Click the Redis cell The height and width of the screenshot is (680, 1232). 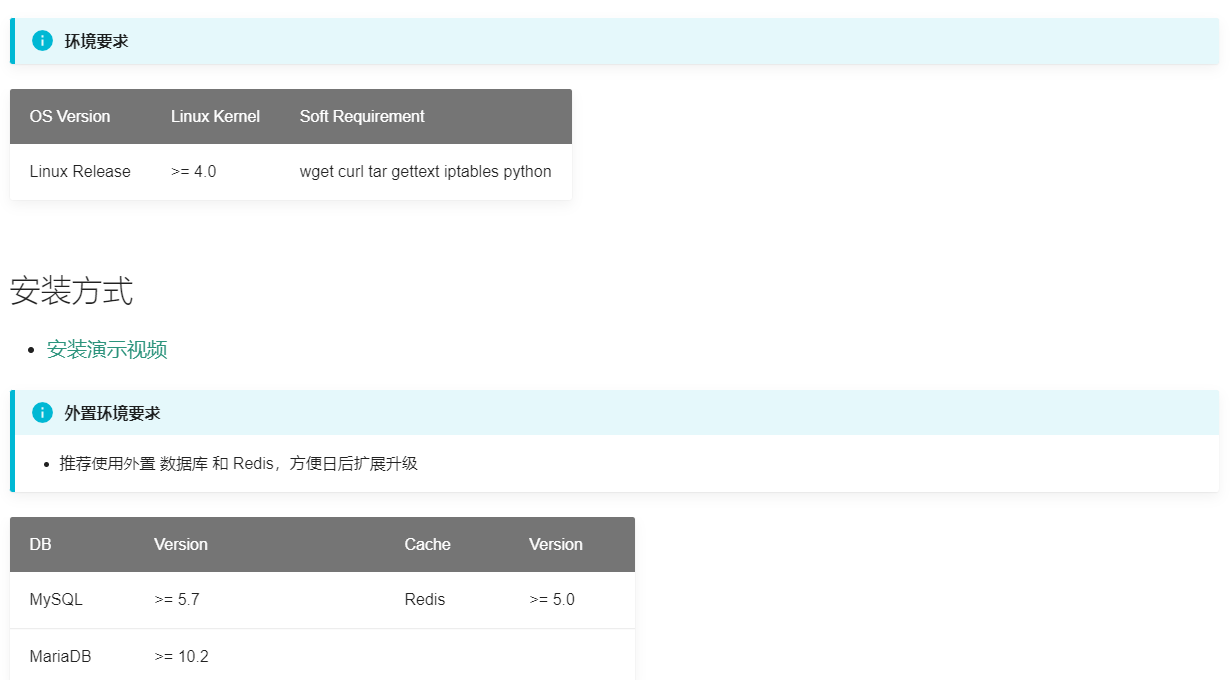(425, 600)
